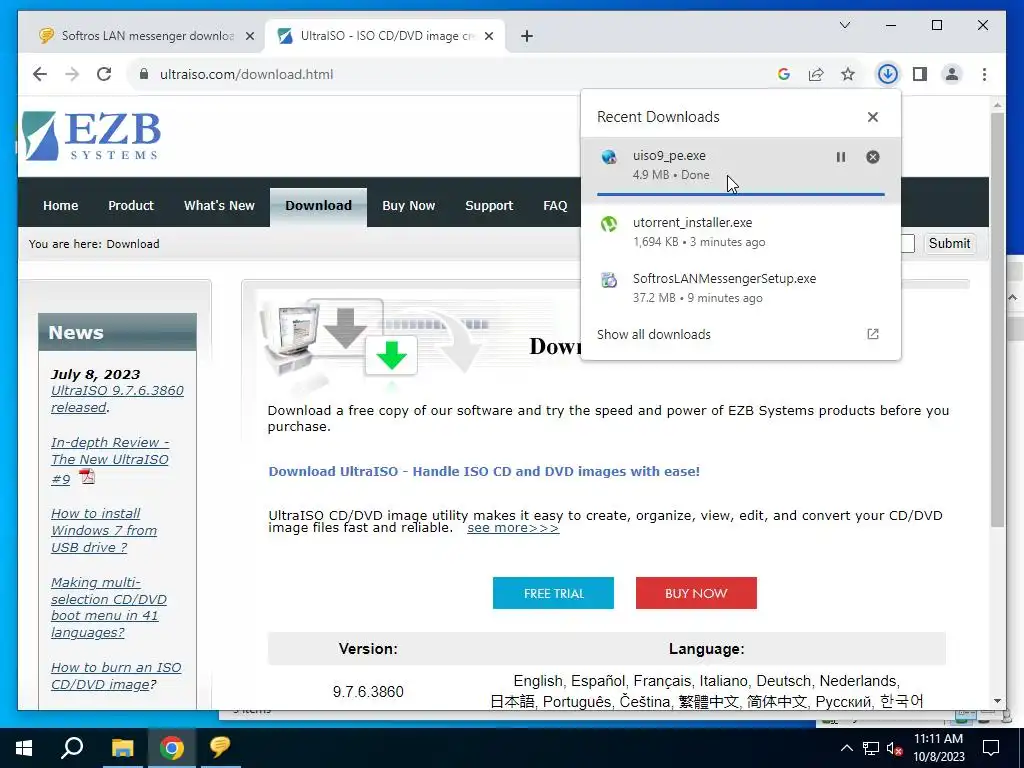The height and width of the screenshot is (768, 1024).
Task: Select the Download navigation tab
Action: click(318, 206)
